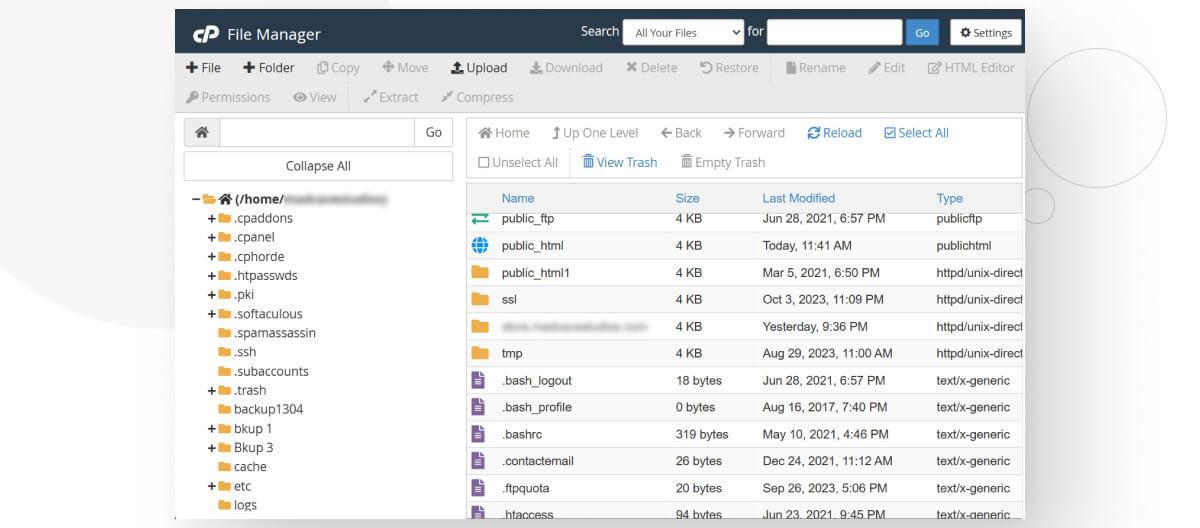Collapse the /home root tree node
The height and width of the screenshot is (528, 1200).
[x=196, y=199]
